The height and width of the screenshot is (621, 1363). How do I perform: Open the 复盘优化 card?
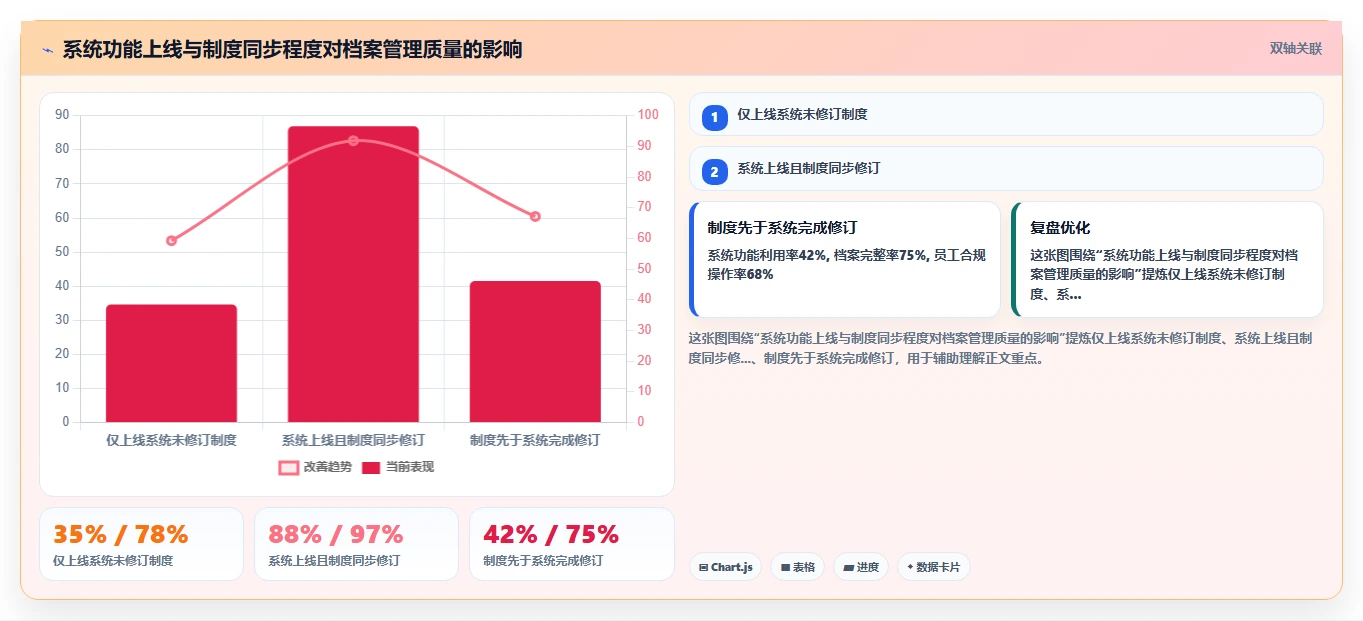(1167, 260)
